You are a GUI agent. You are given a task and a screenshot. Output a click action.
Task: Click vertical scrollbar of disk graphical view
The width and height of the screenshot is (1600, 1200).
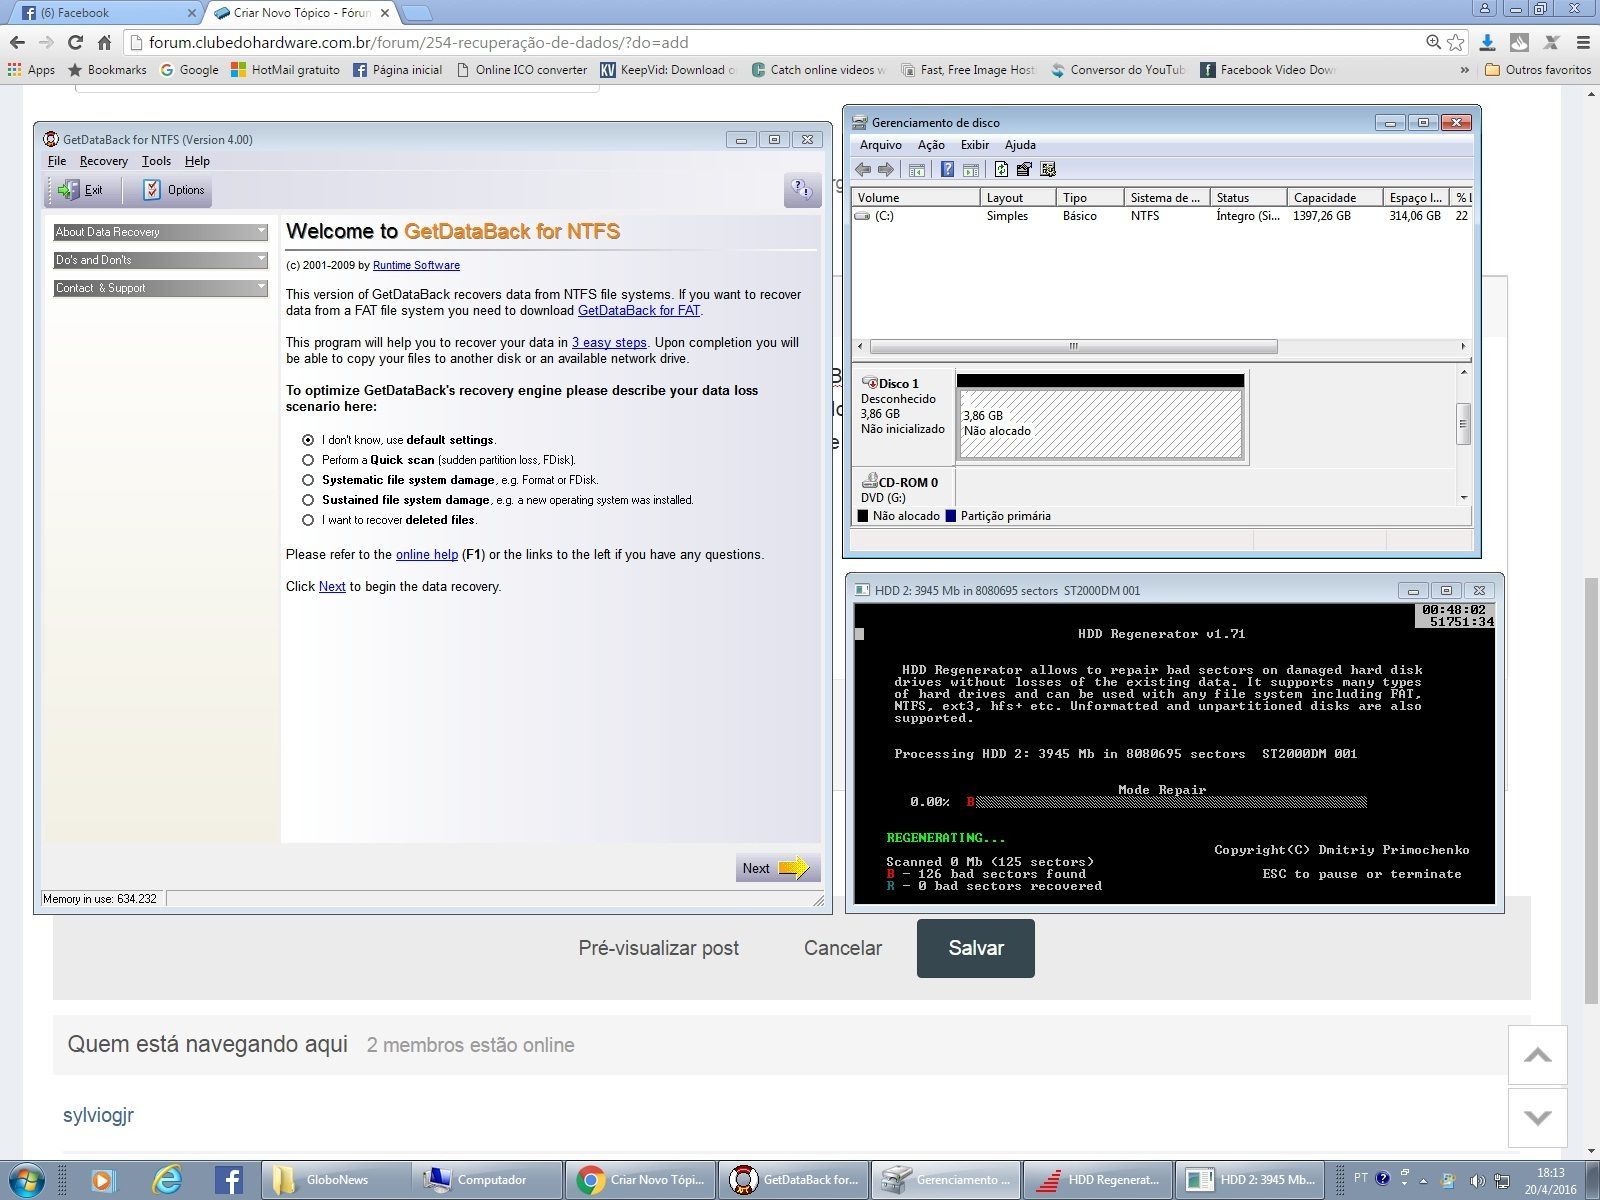point(1463,423)
